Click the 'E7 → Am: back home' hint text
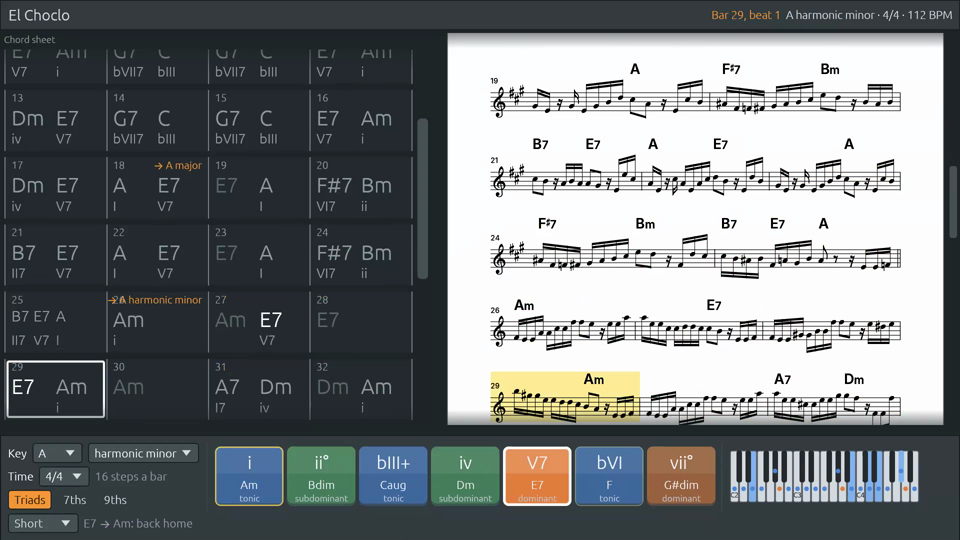This screenshot has width=960, height=540. pos(138,523)
